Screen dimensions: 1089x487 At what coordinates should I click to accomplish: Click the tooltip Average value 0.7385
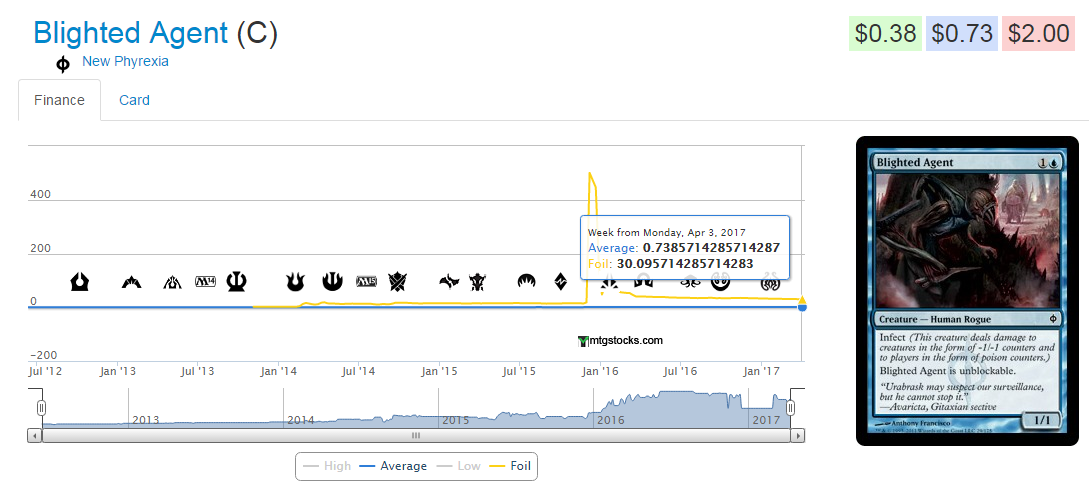(x=711, y=247)
